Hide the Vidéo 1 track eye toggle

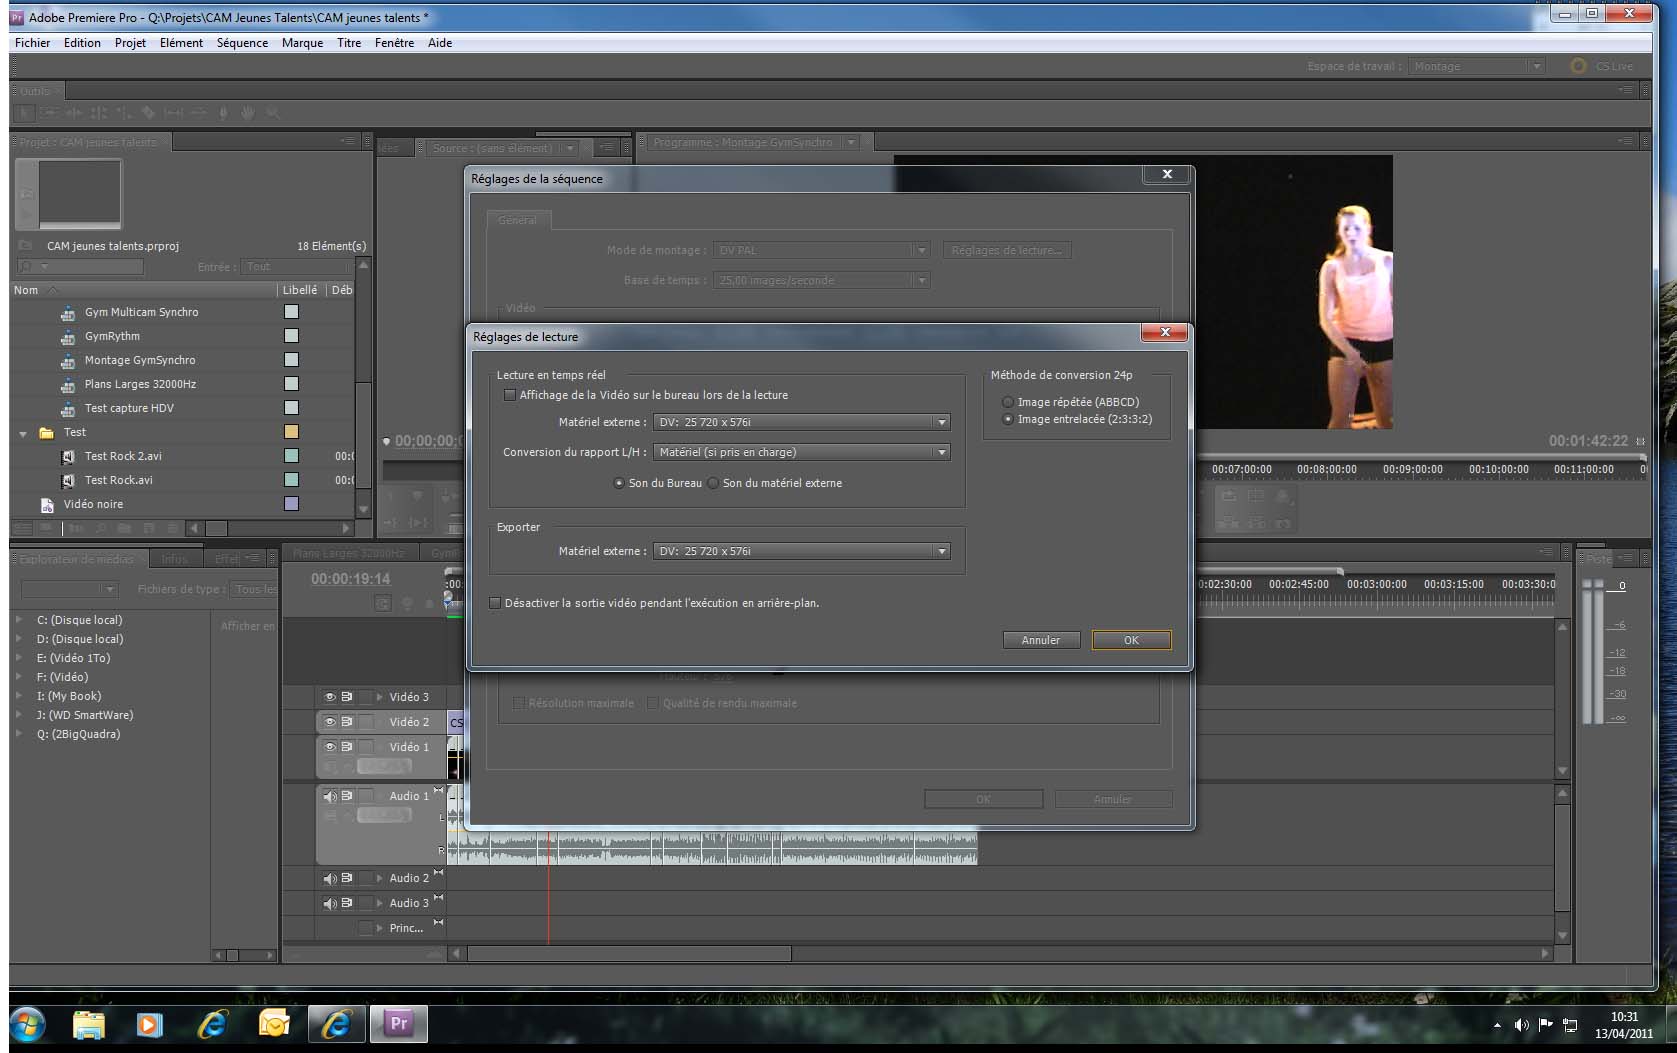(330, 747)
